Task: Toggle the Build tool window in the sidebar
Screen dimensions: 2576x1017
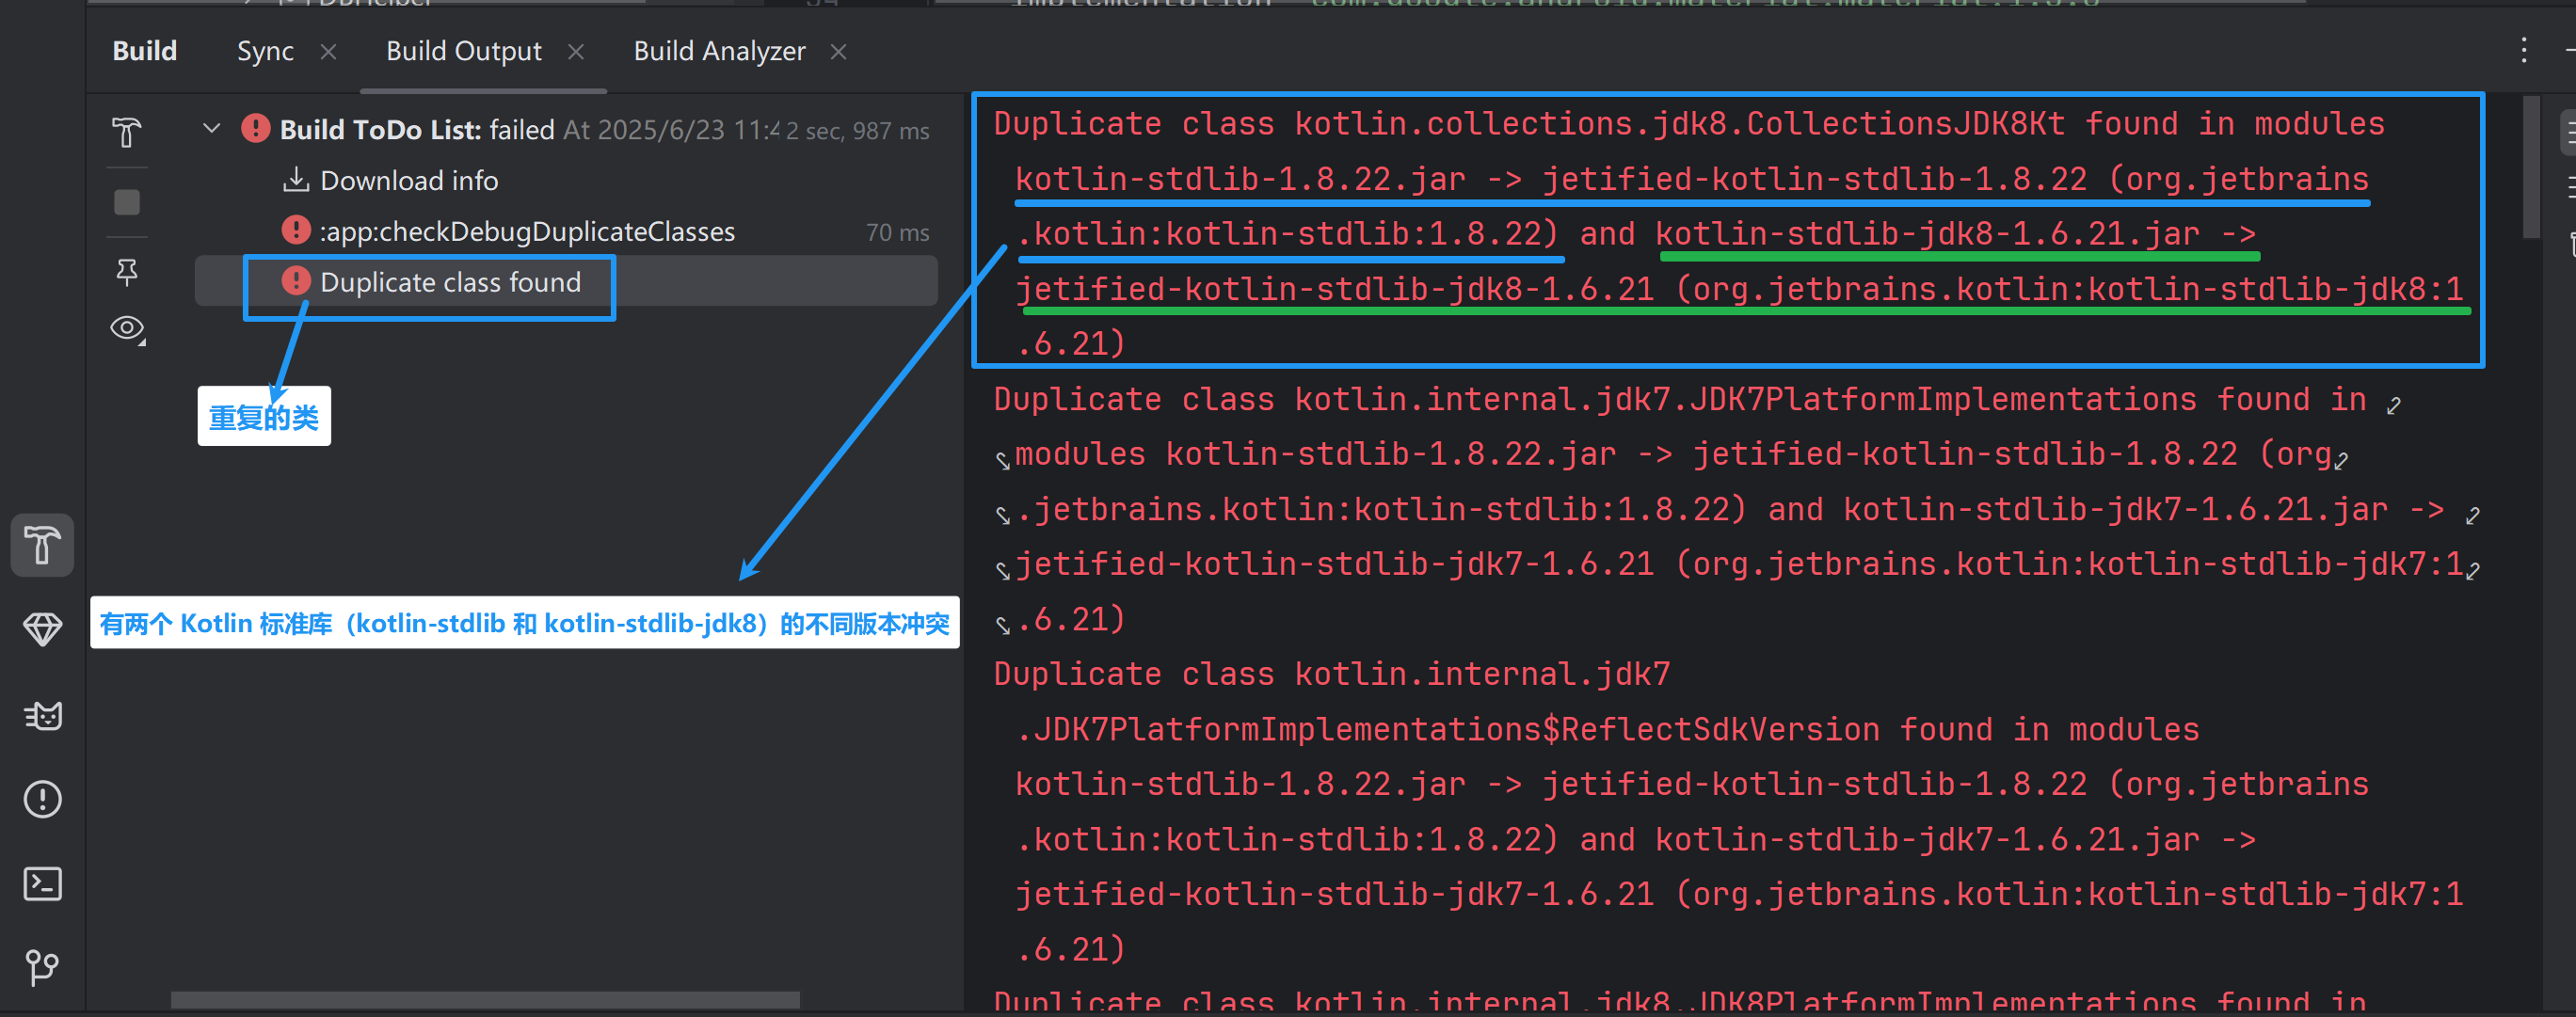Action: tap(42, 545)
